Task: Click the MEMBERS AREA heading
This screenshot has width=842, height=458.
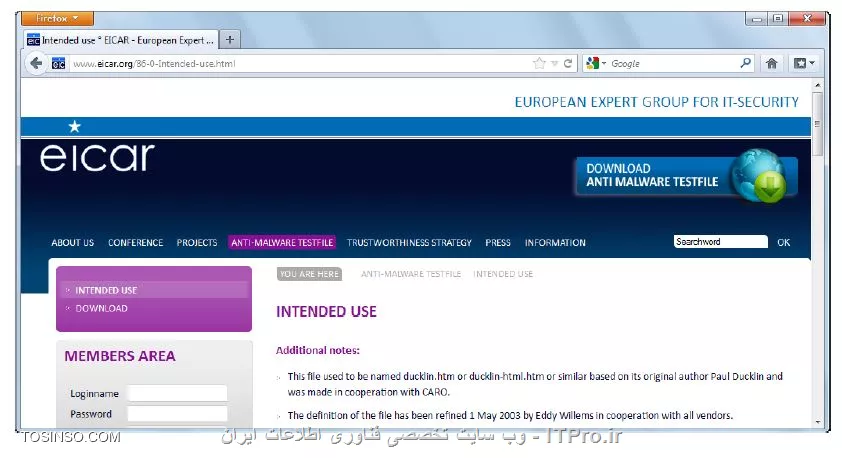Action: click(120, 356)
